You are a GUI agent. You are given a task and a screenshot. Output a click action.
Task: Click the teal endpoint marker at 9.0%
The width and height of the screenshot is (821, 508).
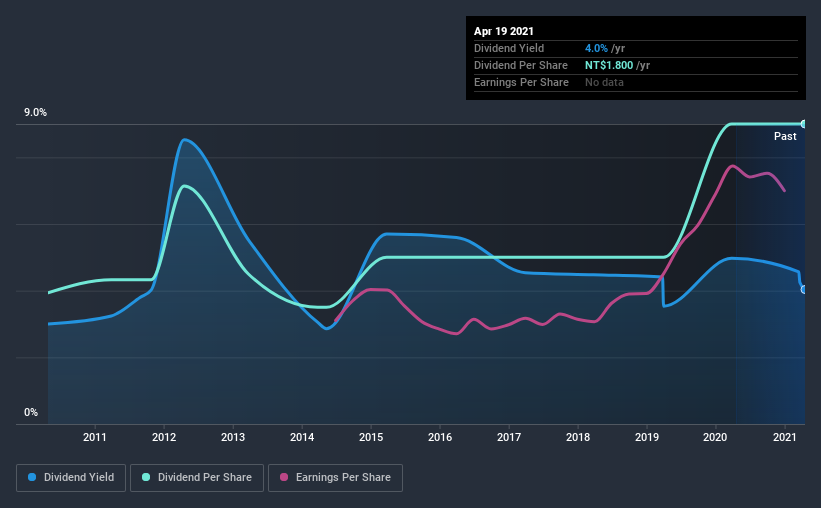[x=803, y=124]
